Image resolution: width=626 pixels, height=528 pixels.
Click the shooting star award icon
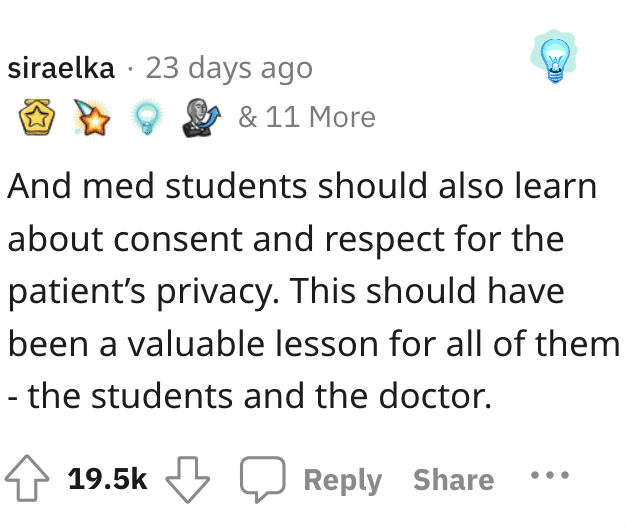click(x=91, y=117)
